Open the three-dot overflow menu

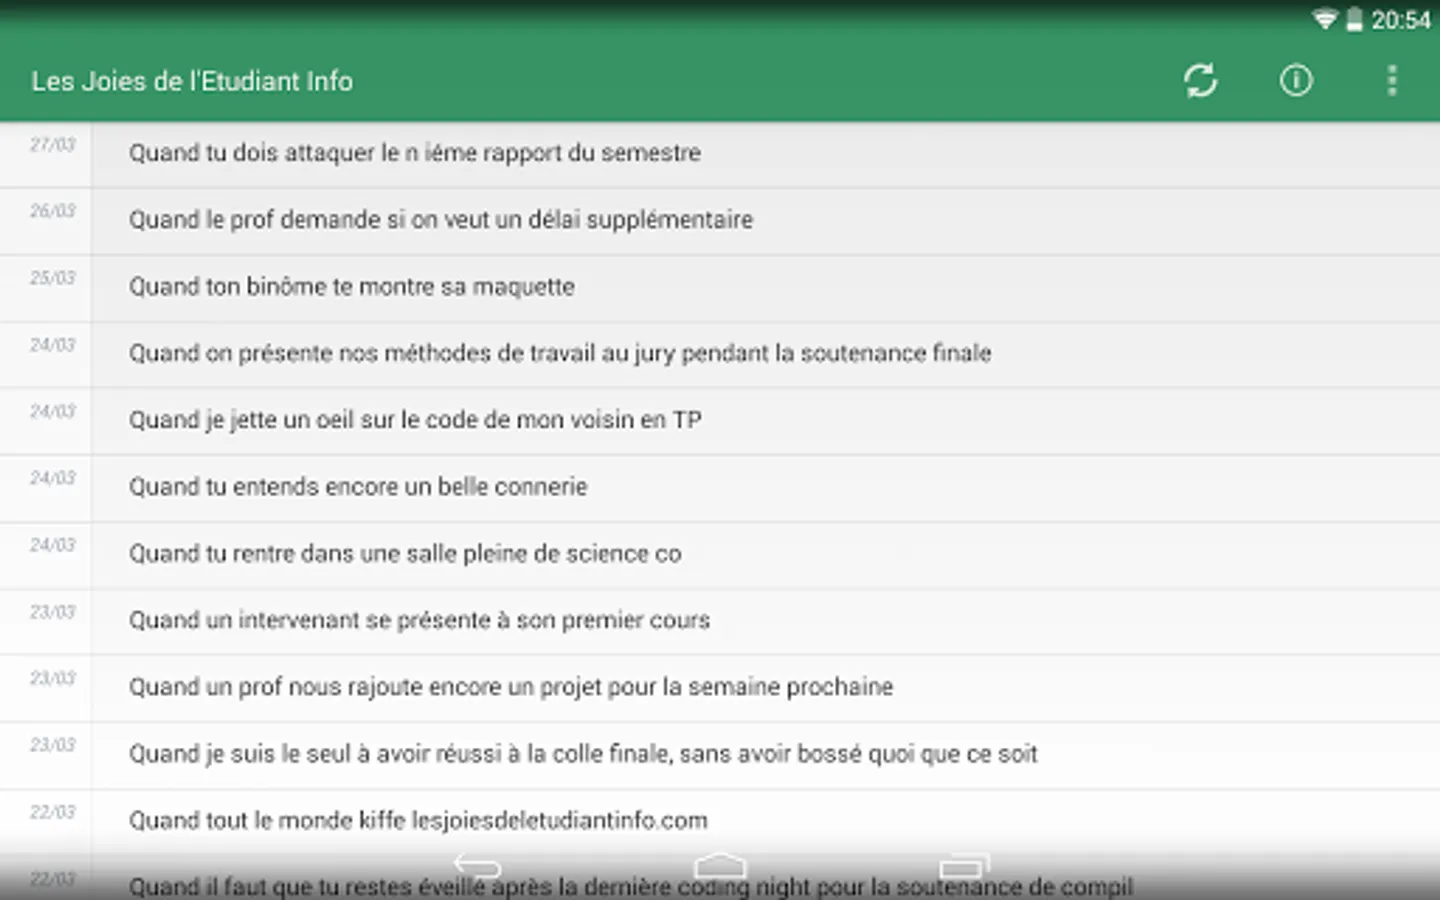point(1392,81)
